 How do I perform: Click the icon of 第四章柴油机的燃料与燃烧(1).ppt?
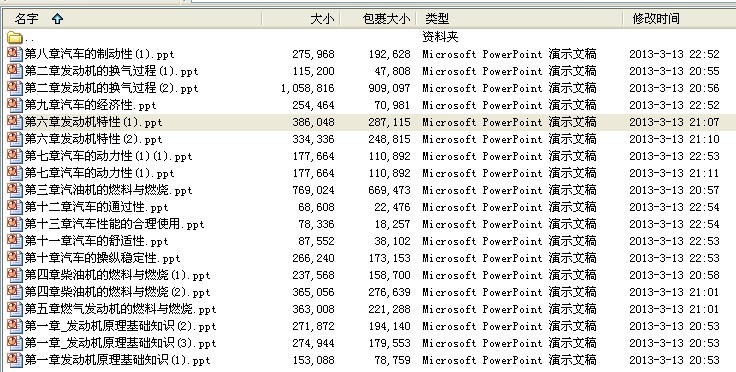point(15,275)
